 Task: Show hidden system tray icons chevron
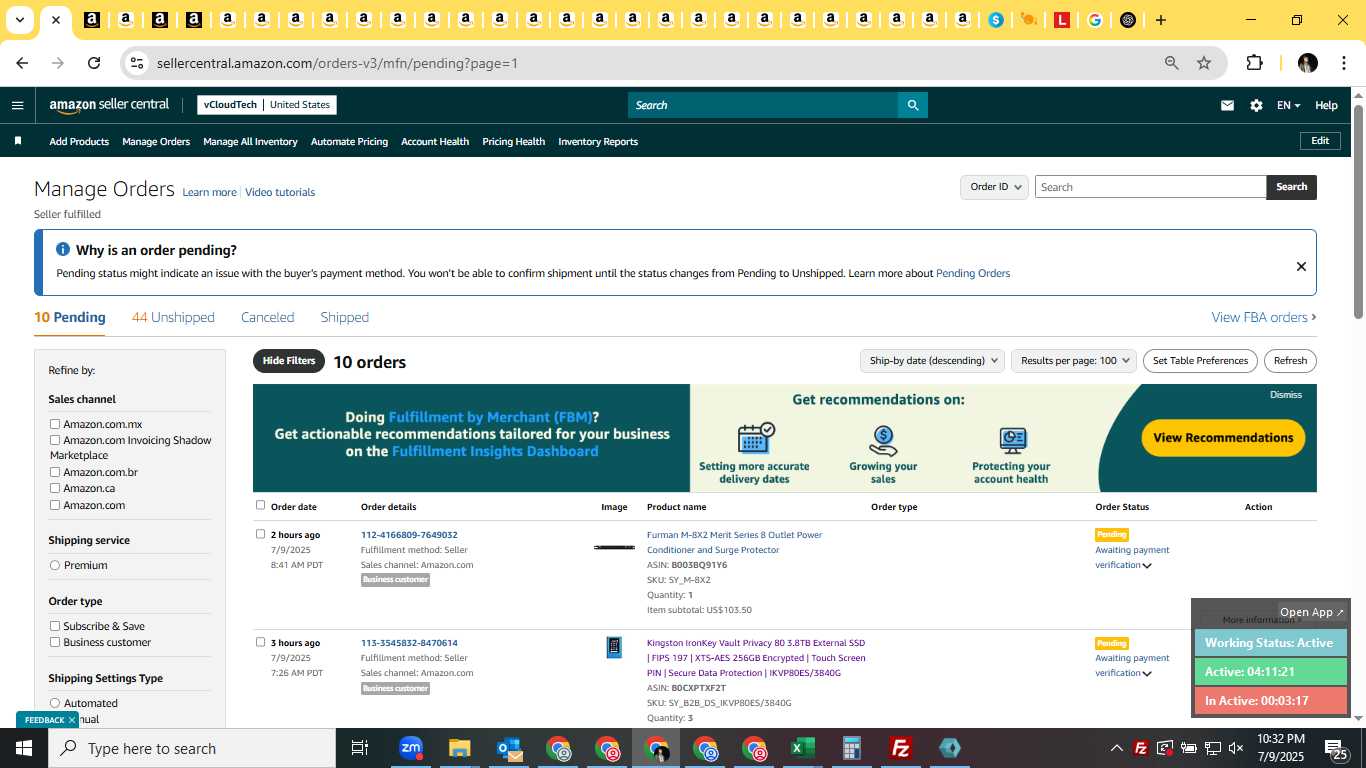(x=1116, y=748)
